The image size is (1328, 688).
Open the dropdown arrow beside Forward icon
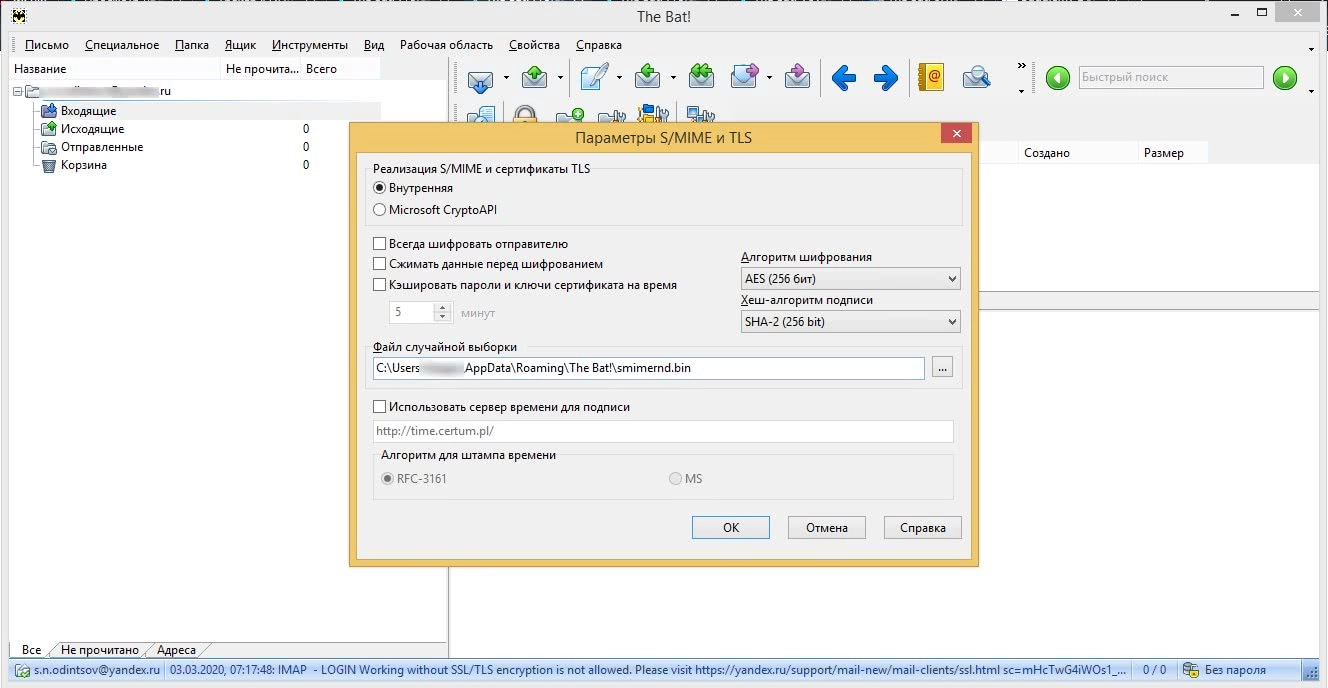[x=769, y=78]
